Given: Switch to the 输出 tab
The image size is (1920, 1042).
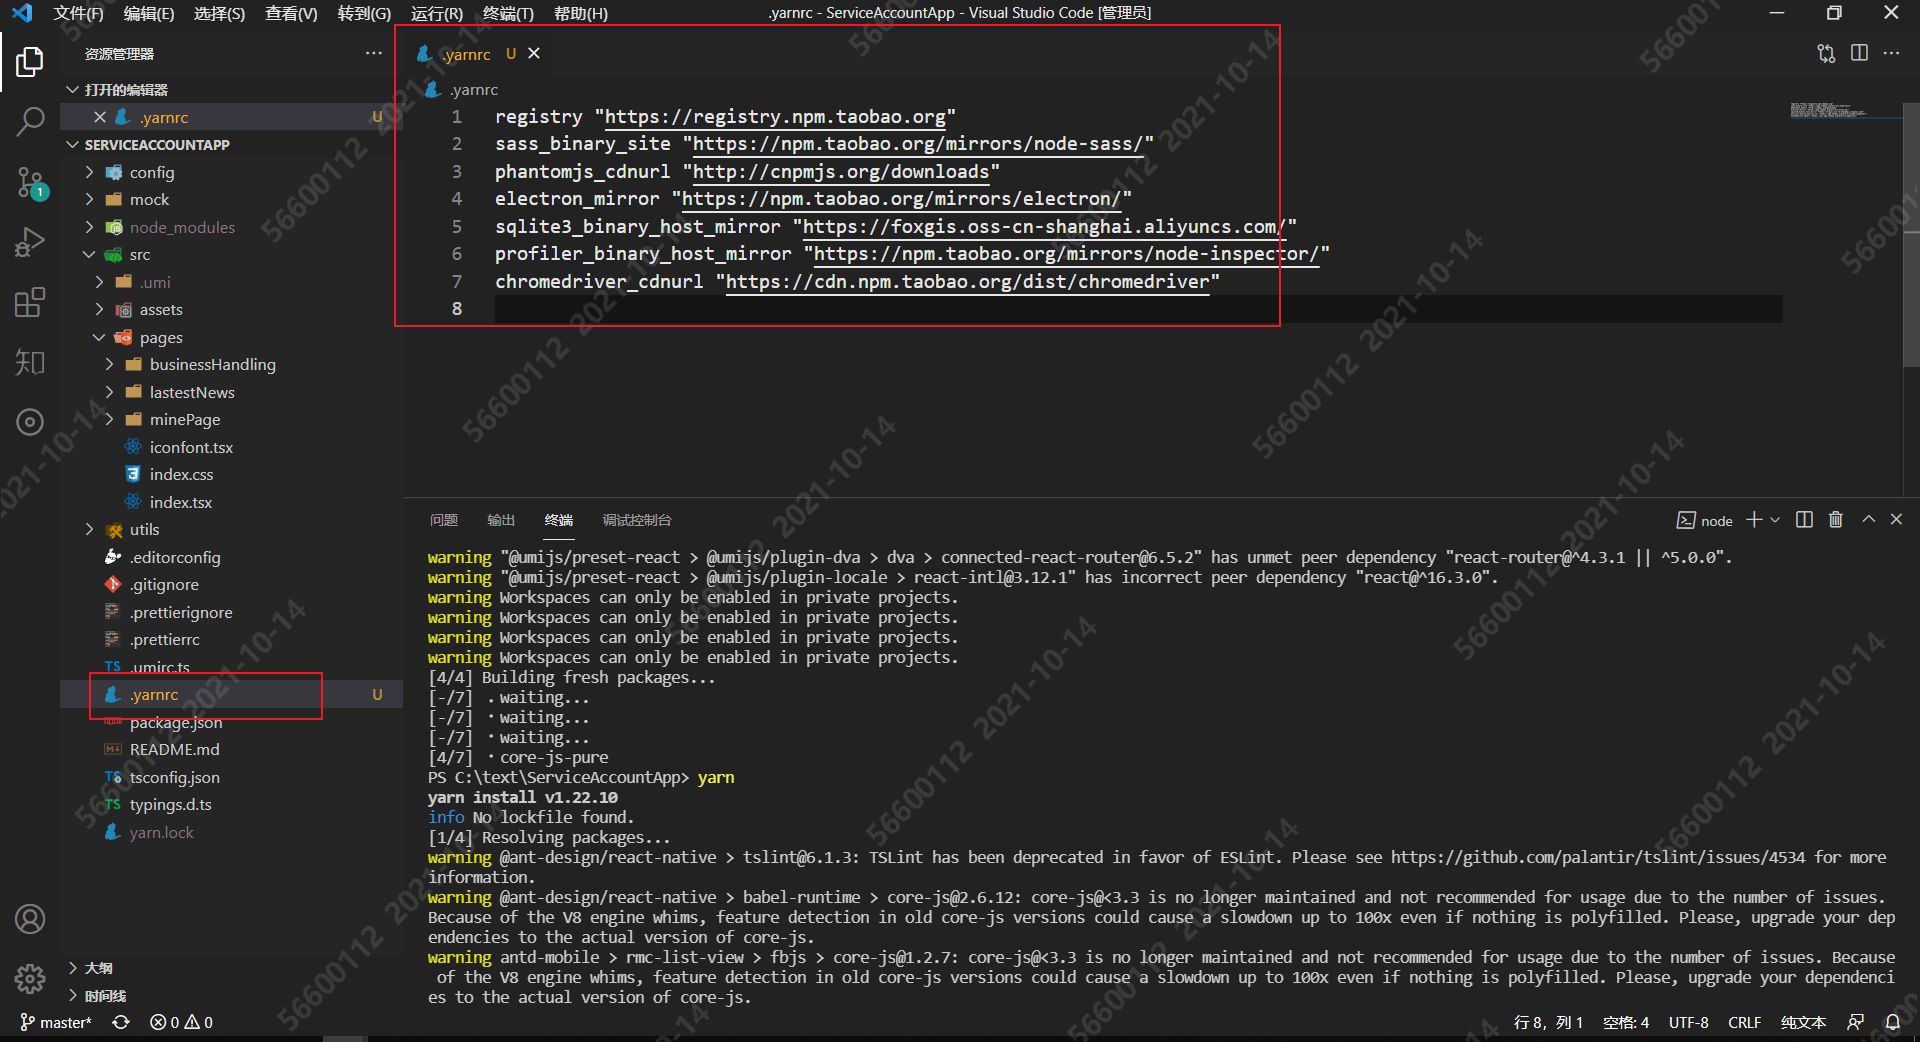Looking at the screenshot, I should [500, 520].
